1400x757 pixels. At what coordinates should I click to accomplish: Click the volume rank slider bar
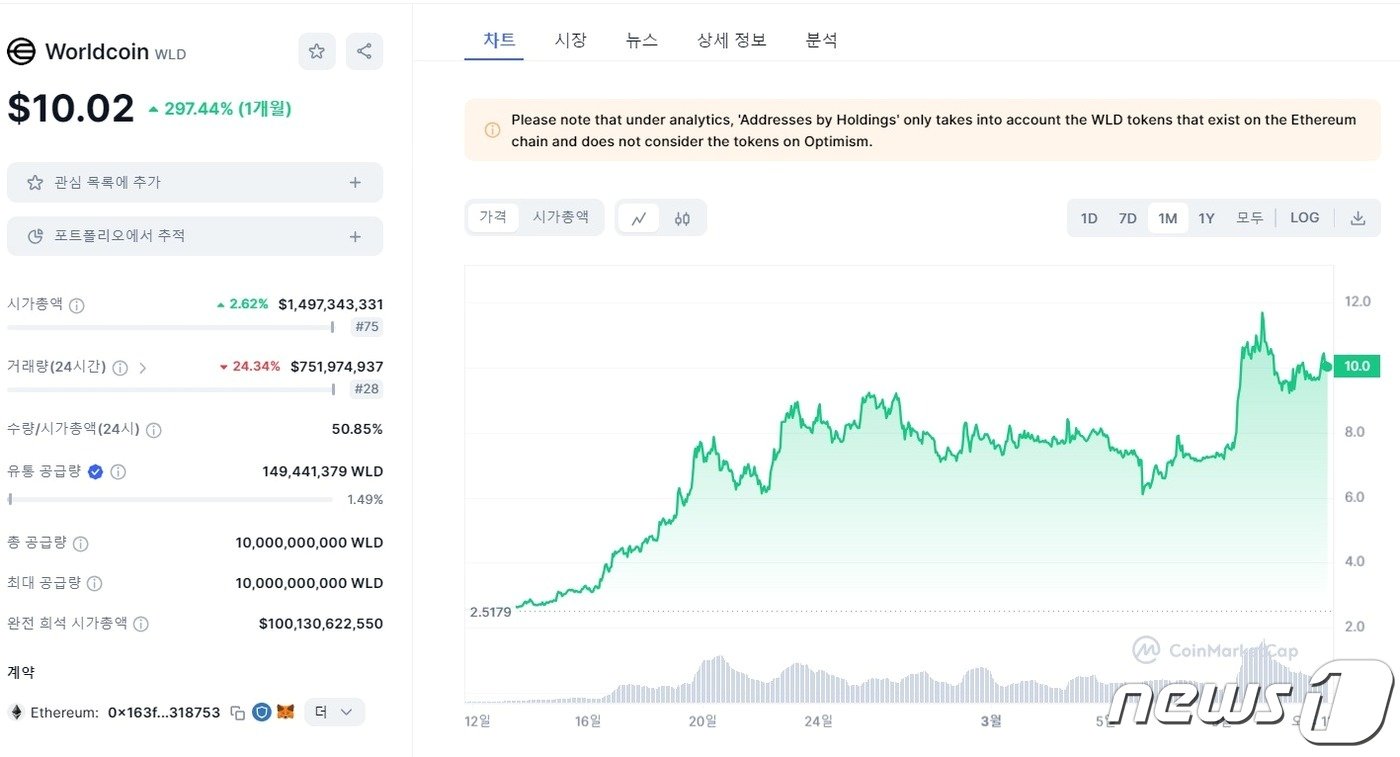pyautogui.click(x=170, y=389)
